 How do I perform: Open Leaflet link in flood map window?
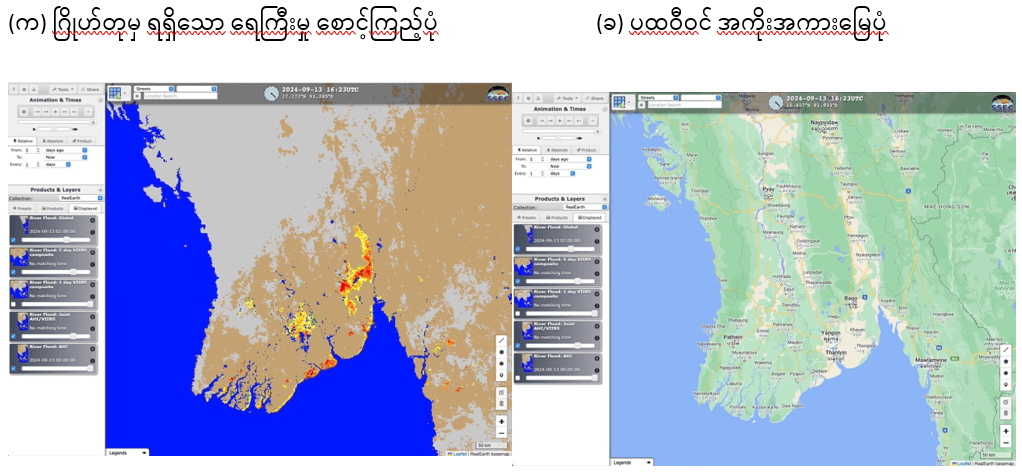pyautogui.click(x=459, y=454)
